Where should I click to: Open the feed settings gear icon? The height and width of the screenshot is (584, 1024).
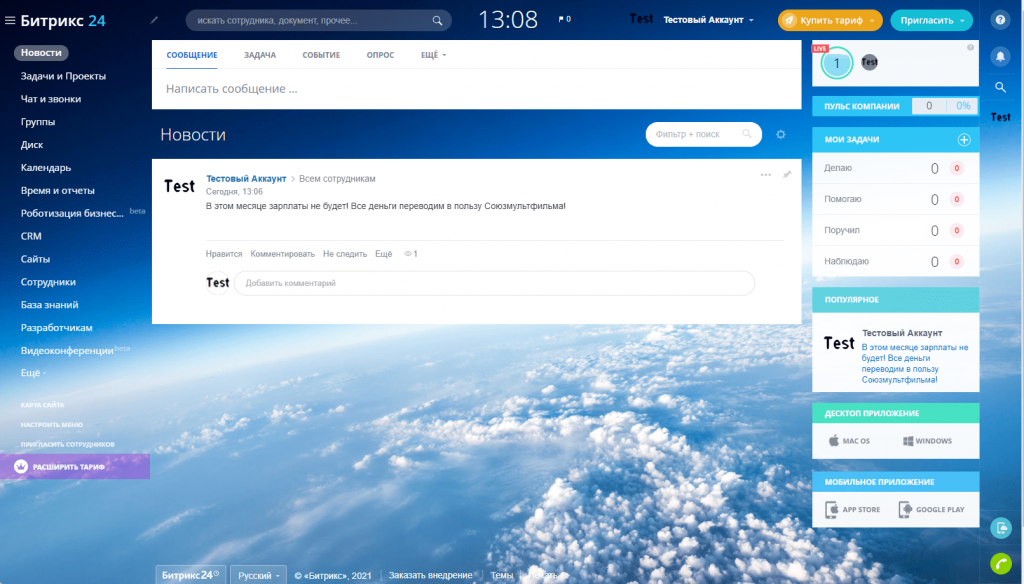click(780, 135)
